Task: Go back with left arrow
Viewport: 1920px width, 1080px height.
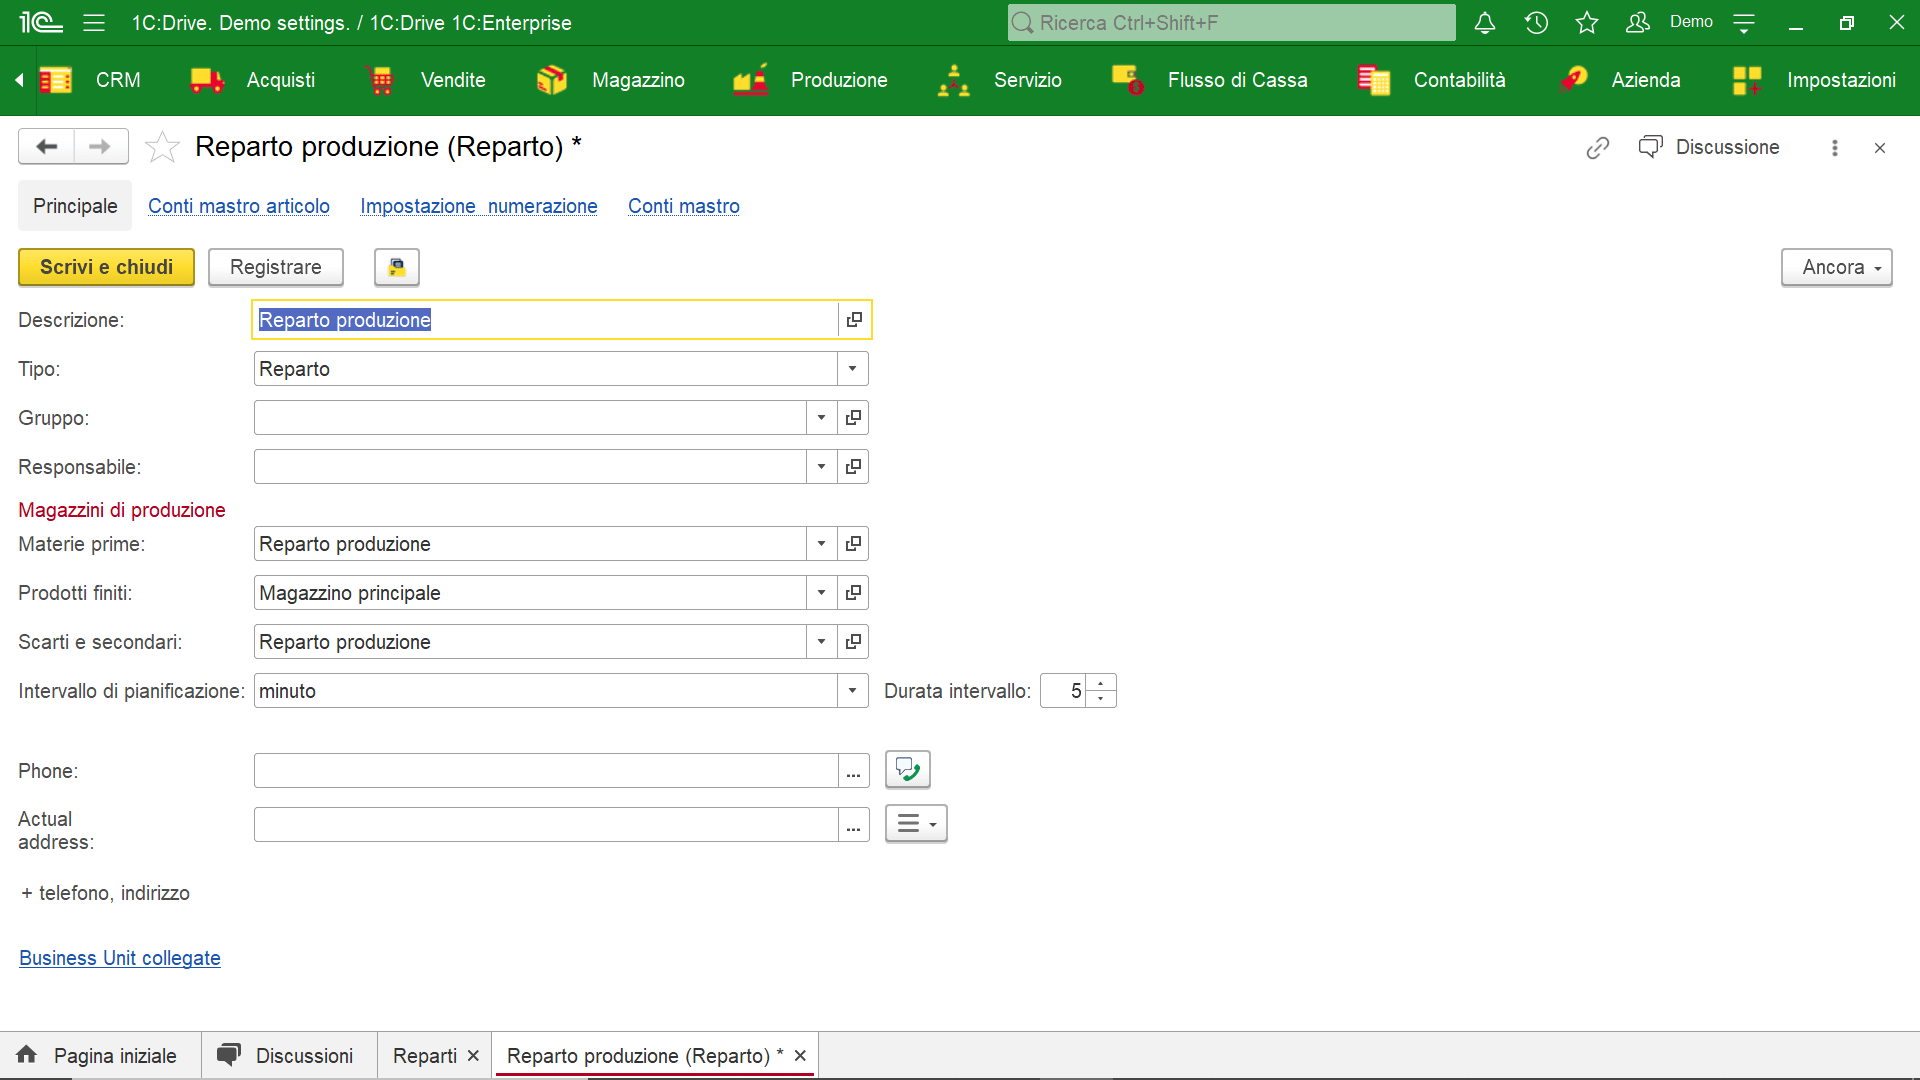Action: (x=46, y=147)
